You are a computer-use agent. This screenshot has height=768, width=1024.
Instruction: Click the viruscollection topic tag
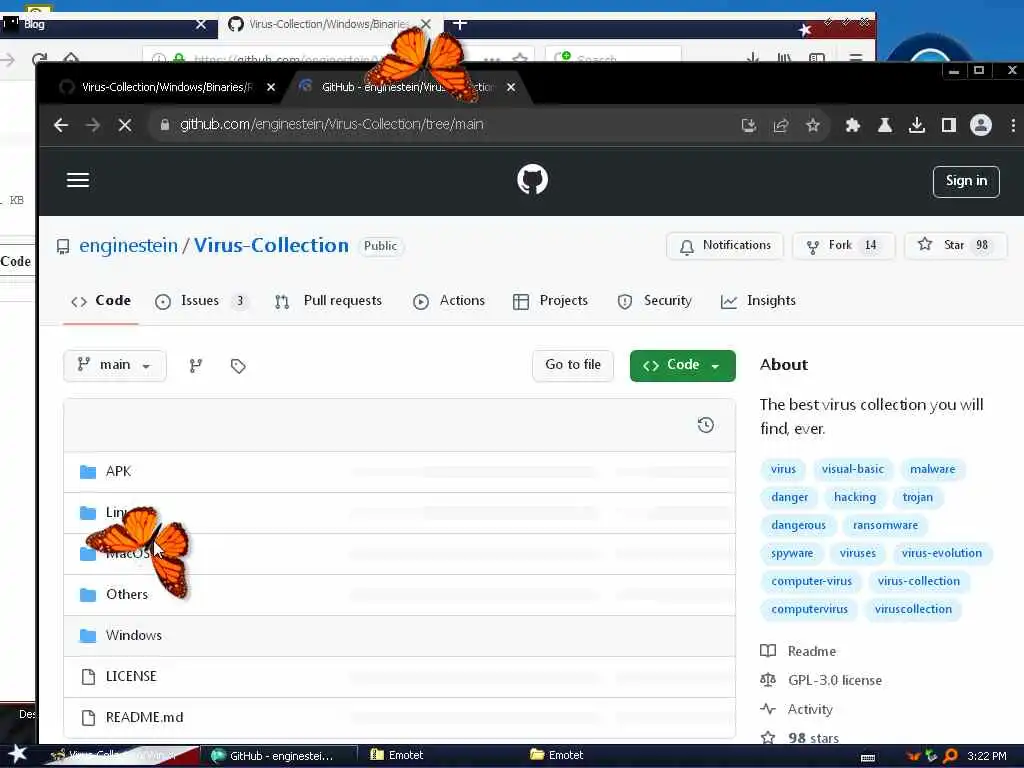(x=913, y=609)
